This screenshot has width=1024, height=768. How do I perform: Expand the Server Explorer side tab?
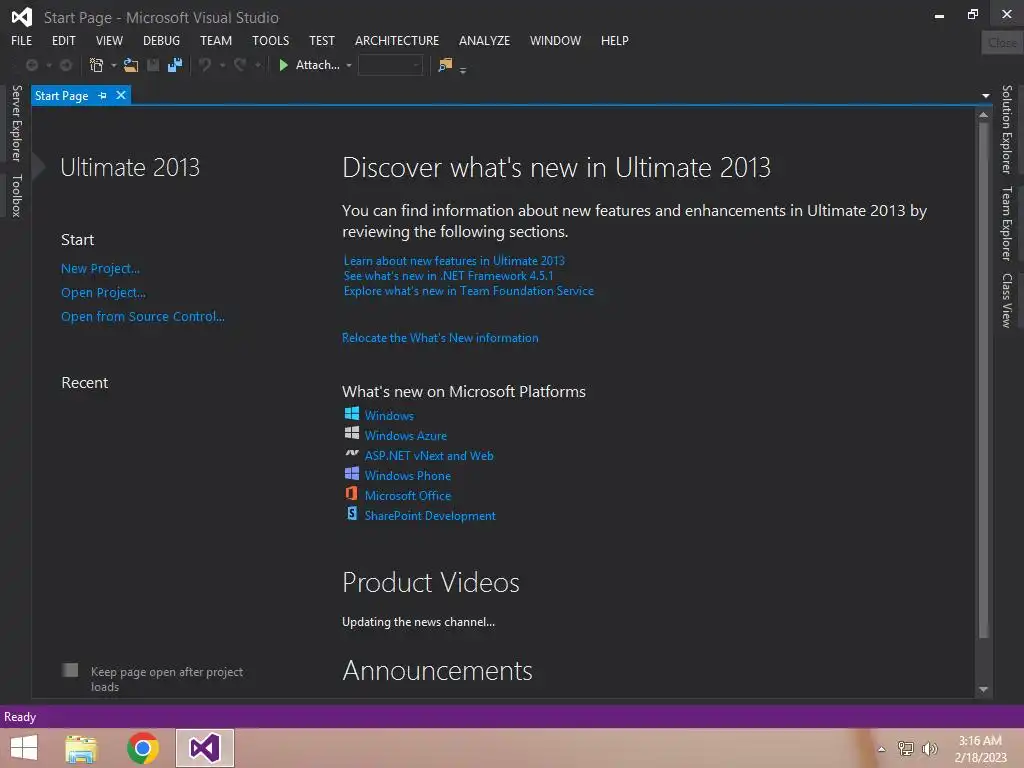tap(16, 123)
